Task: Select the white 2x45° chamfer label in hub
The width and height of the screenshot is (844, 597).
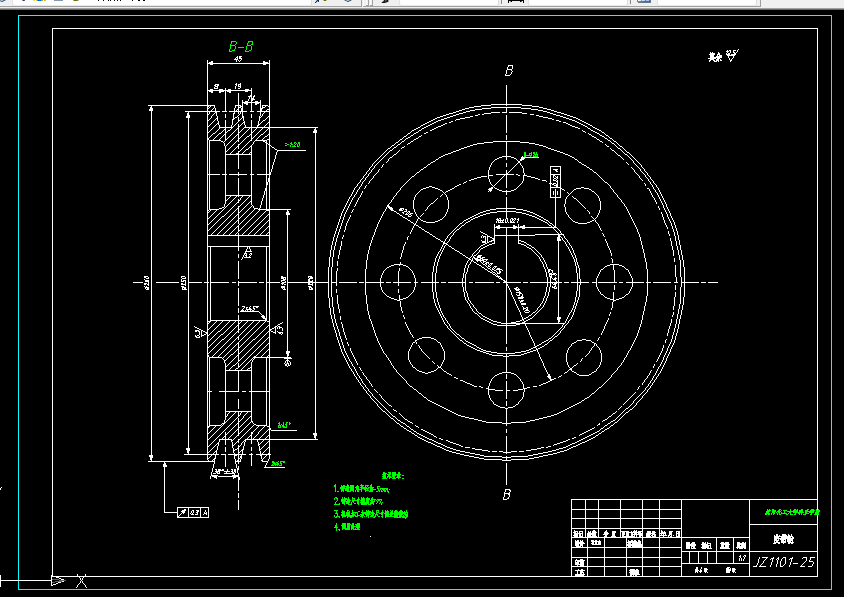Action: pos(250,309)
